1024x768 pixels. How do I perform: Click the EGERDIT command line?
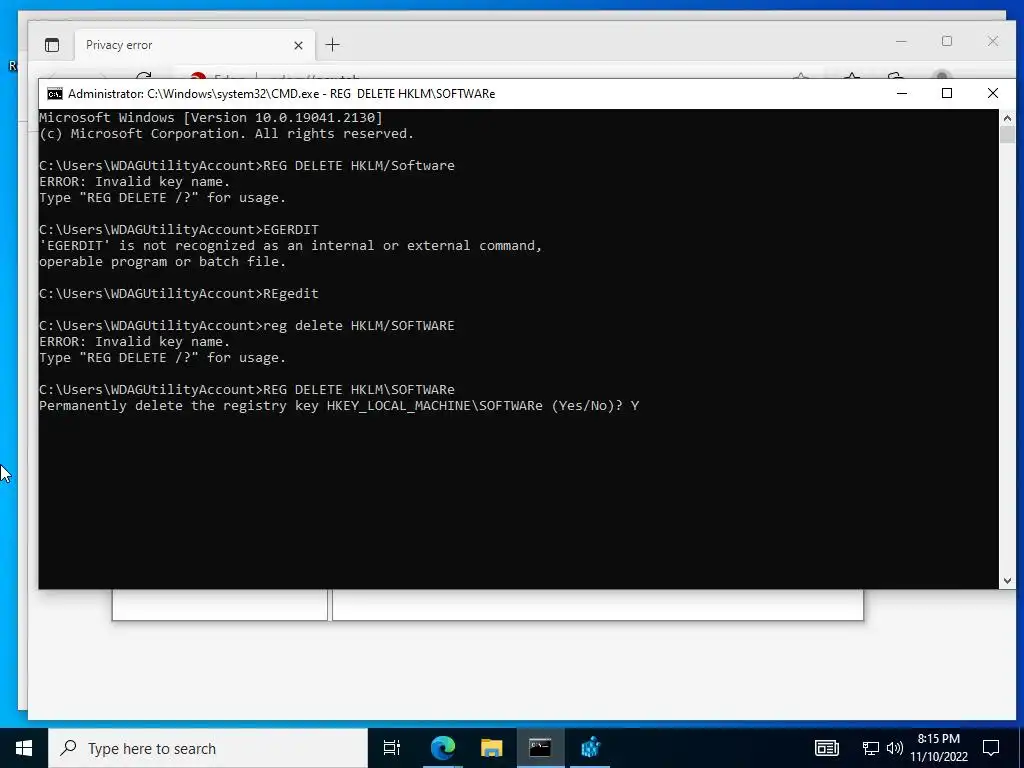[x=179, y=230]
